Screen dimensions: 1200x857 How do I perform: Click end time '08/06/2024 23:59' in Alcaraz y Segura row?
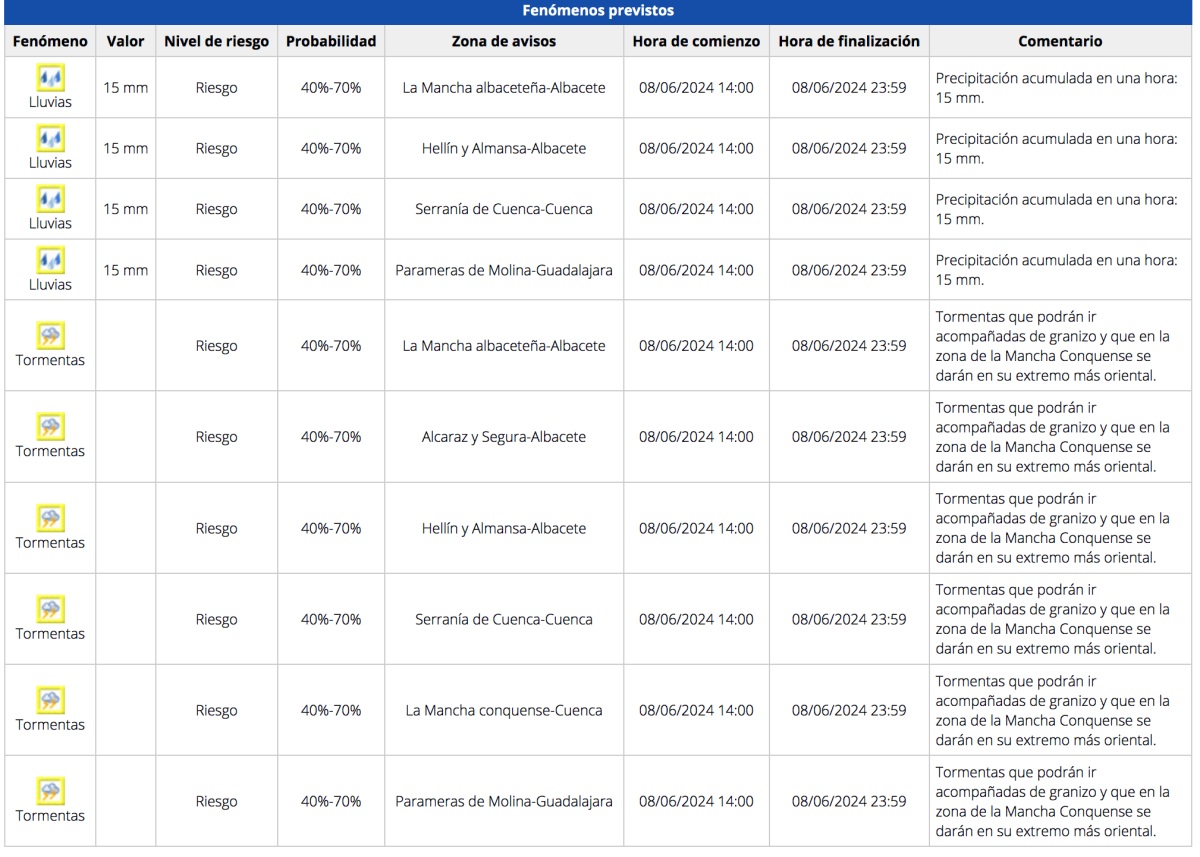pyautogui.click(x=849, y=437)
